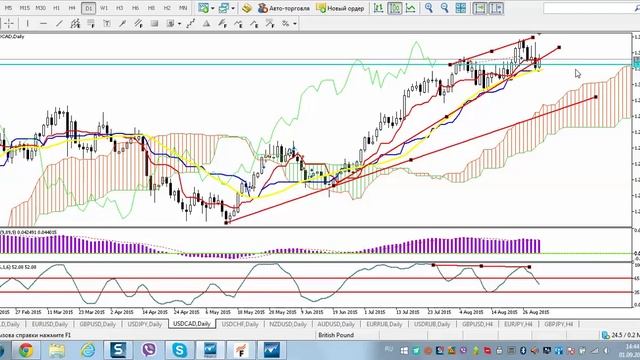Image resolution: width=640 pixels, height=360 pixels.
Task: Select the active USDCAD,Daily tab
Action: point(191,324)
